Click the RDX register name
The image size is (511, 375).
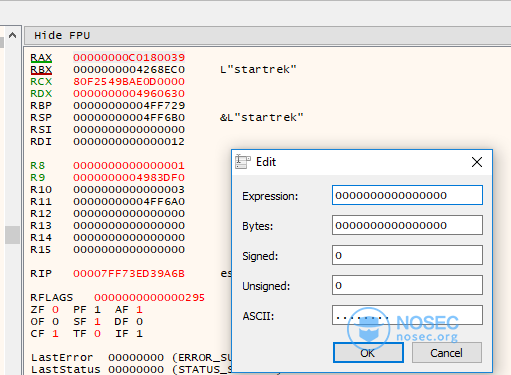pos(41,94)
